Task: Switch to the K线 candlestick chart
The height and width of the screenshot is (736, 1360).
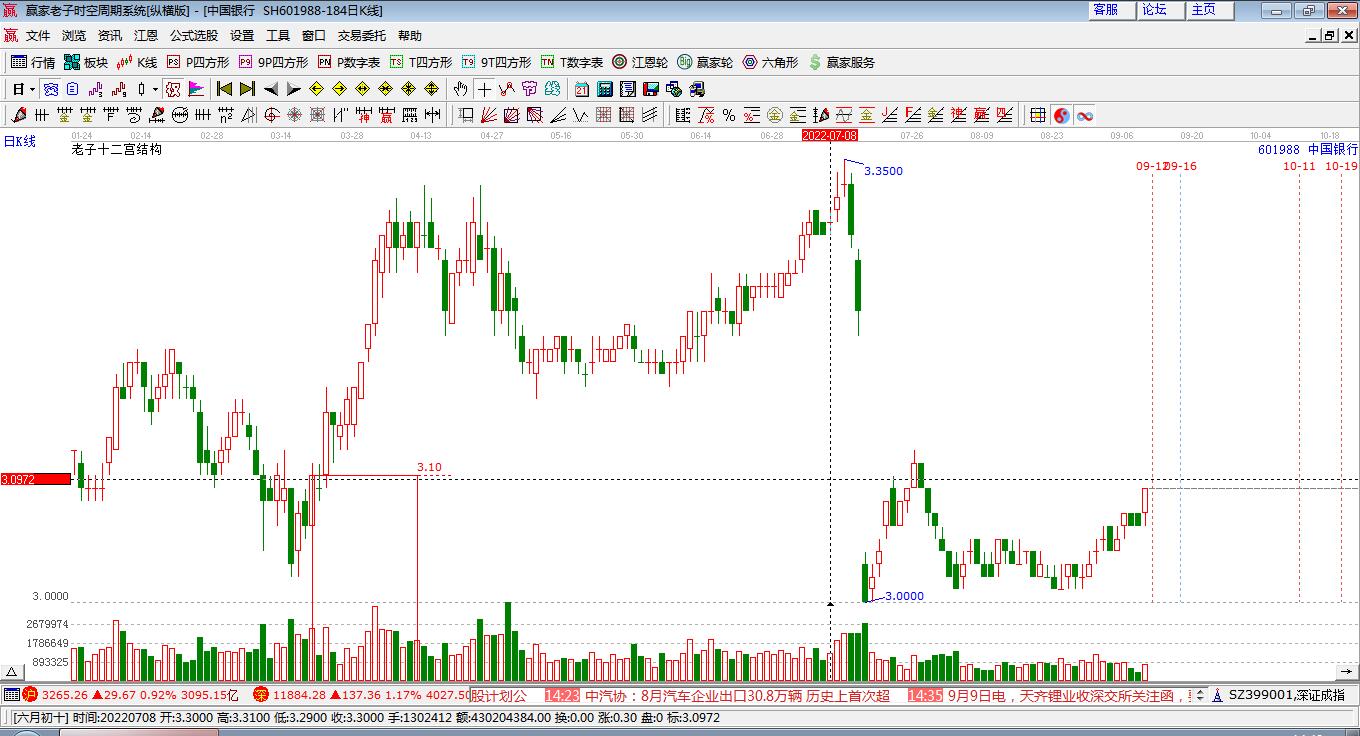Action: pyautogui.click(x=137, y=62)
